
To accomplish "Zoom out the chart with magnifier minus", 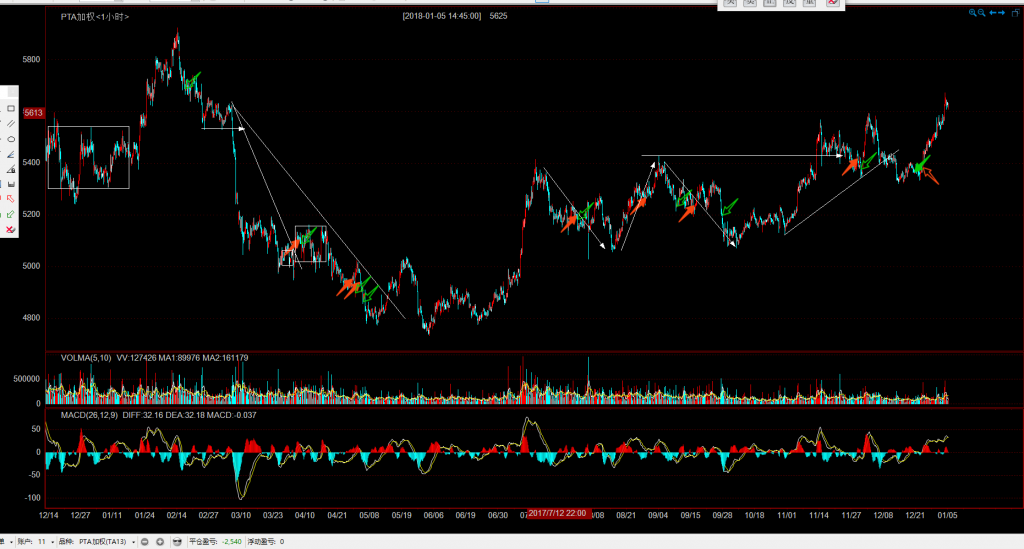I will pyautogui.click(x=982, y=12).
